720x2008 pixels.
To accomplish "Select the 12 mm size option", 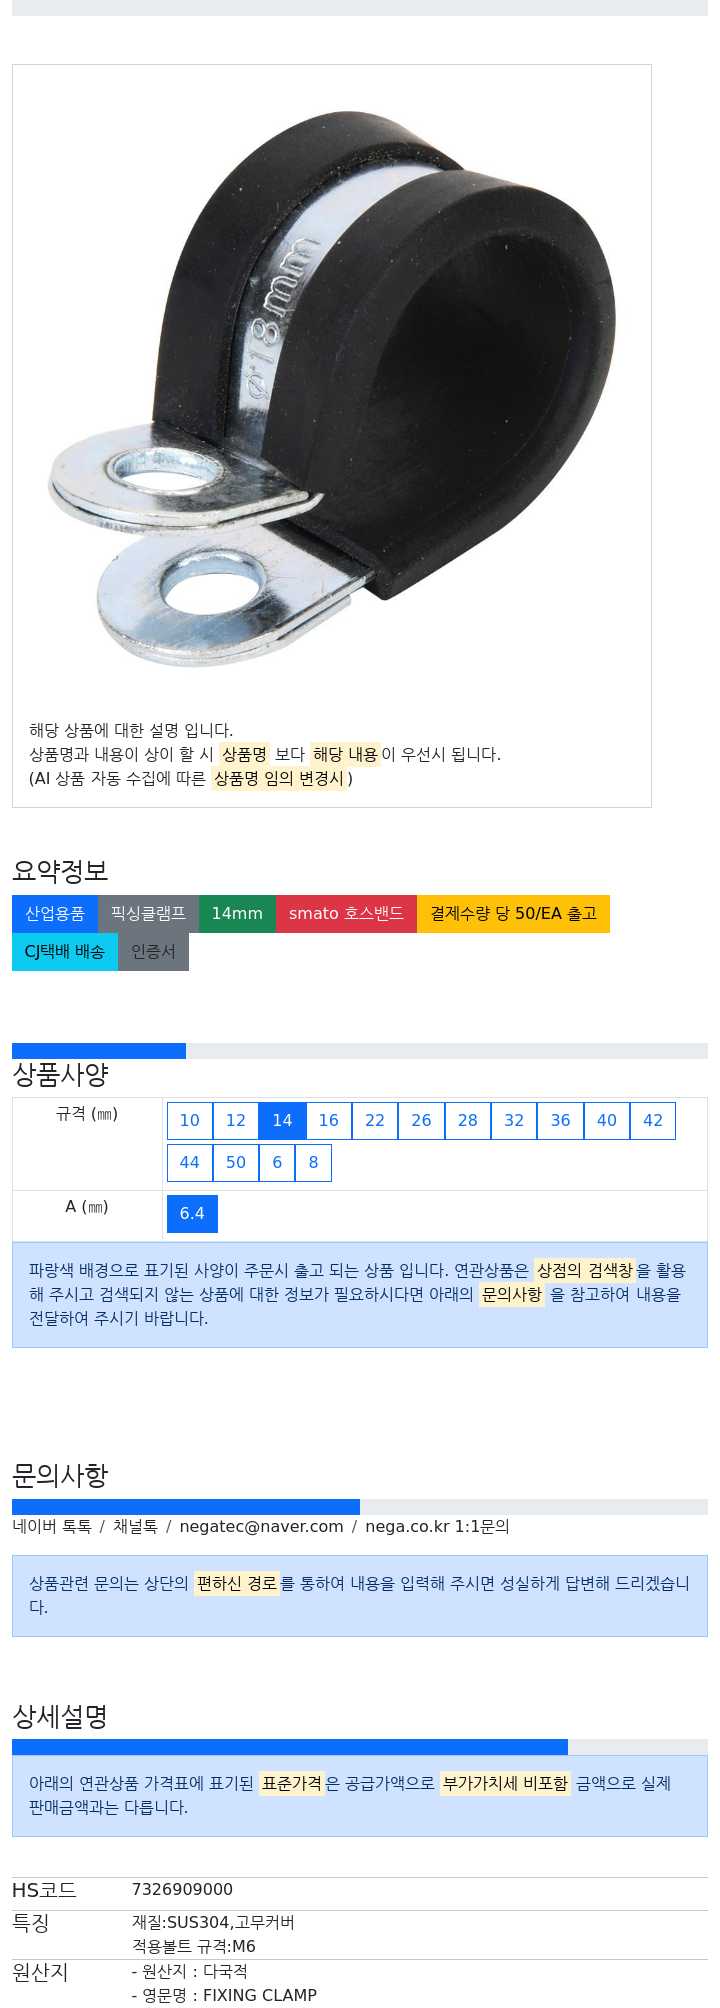I will (236, 1120).
